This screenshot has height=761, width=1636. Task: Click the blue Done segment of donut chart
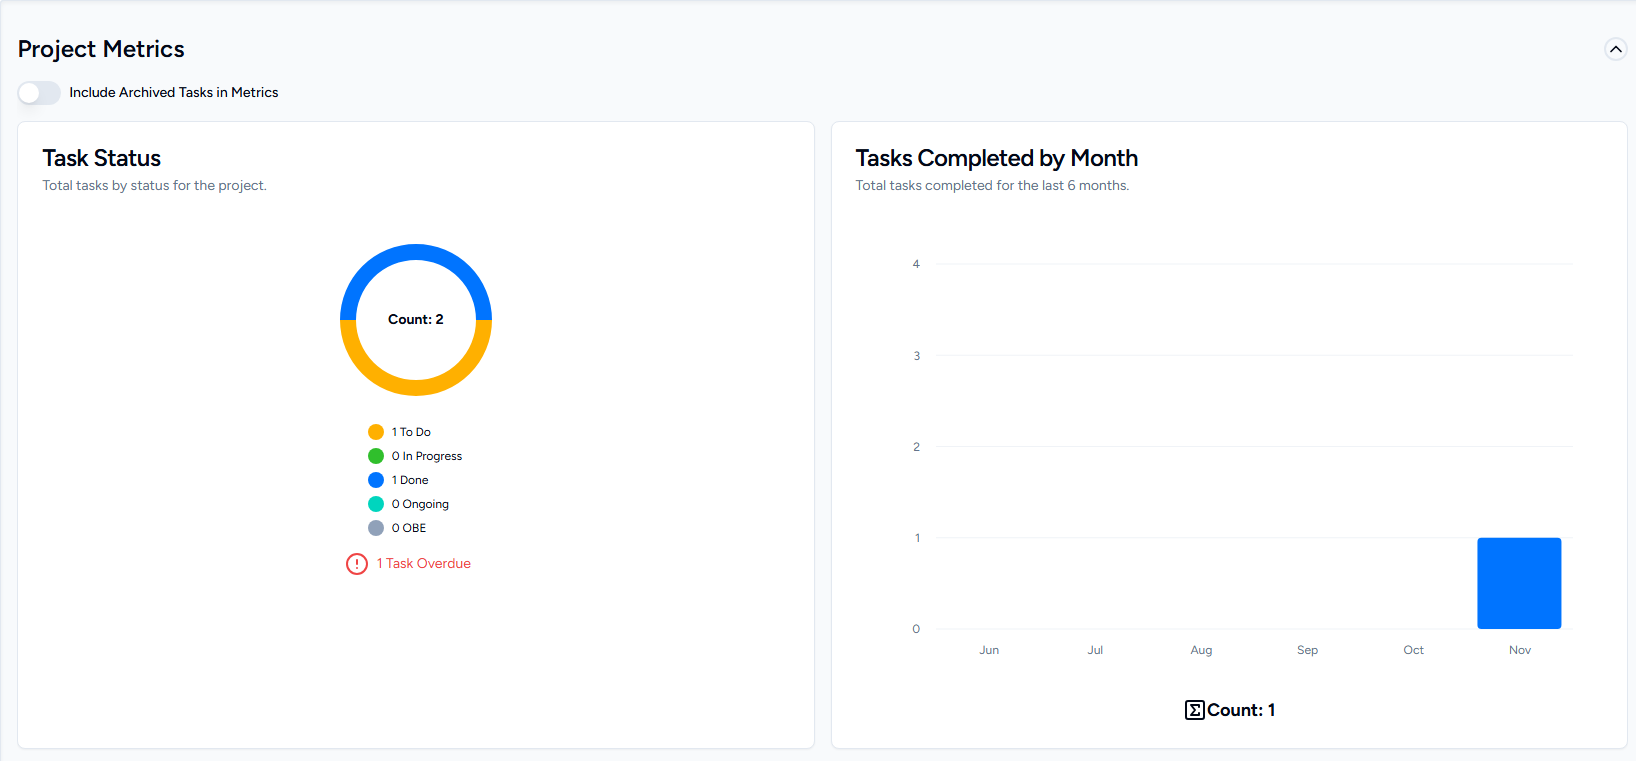pos(416,252)
